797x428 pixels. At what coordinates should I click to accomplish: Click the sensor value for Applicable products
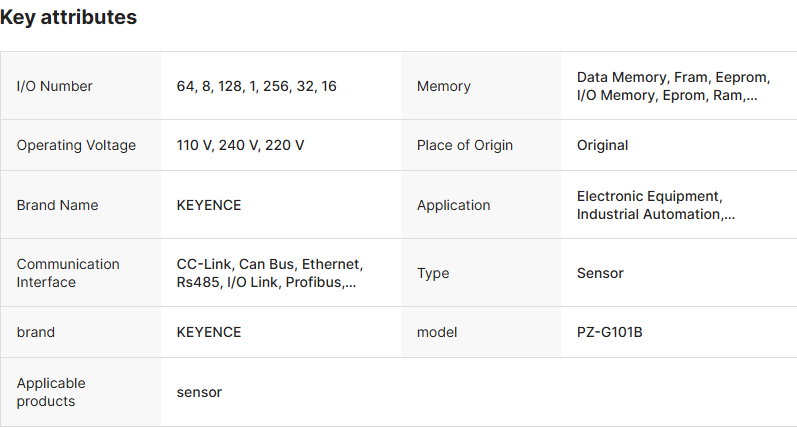click(199, 392)
